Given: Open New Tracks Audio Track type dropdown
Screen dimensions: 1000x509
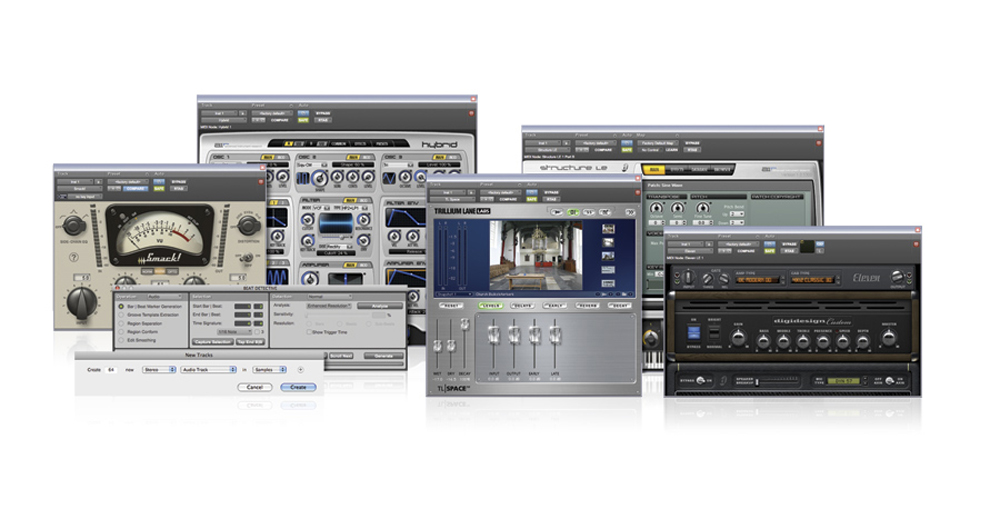Looking at the screenshot, I should tap(208, 369).
